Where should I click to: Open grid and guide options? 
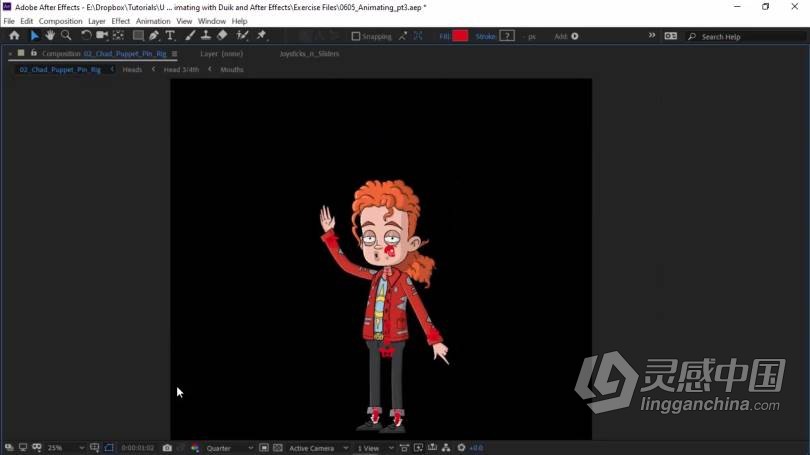(x=95, y=447)
